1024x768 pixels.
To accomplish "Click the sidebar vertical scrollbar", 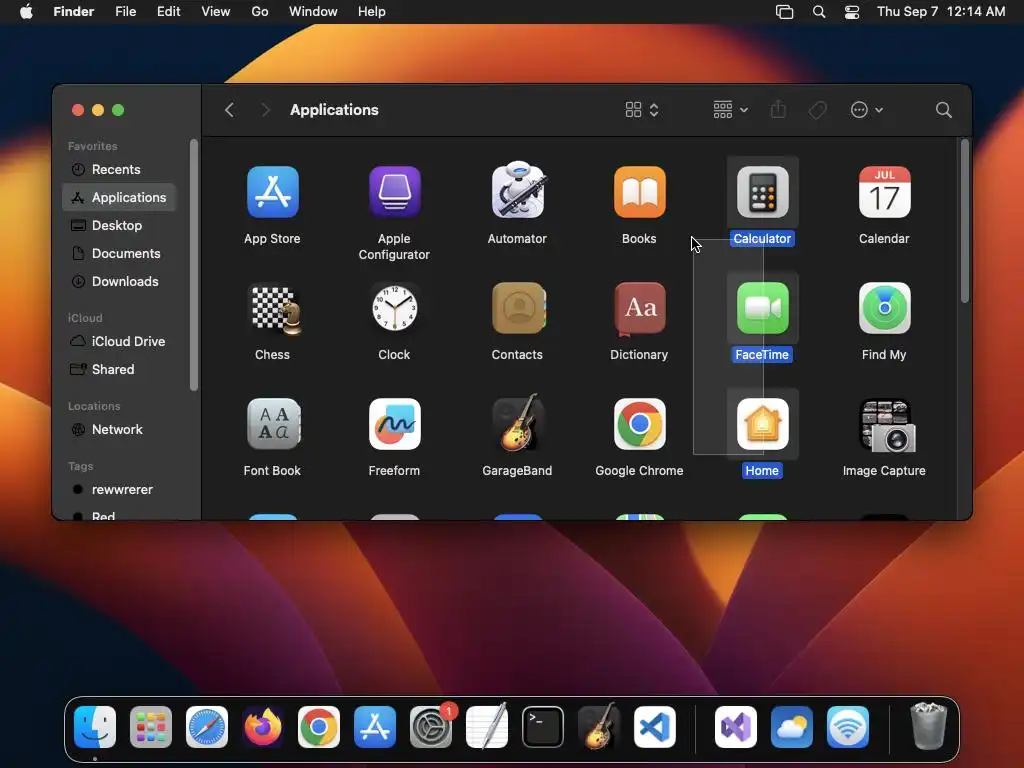I will (x=193, y=265).
